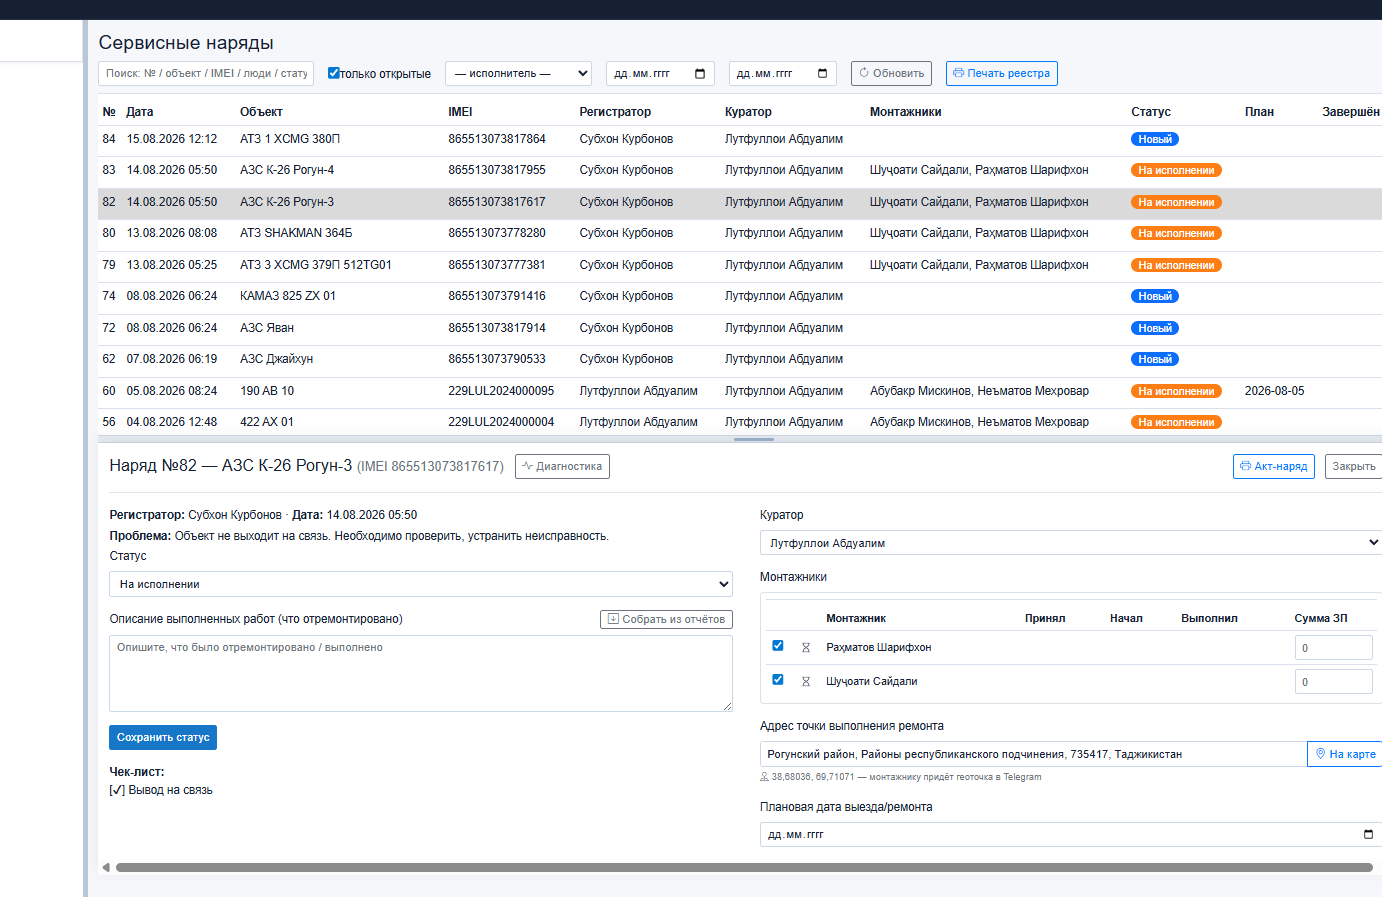Select row 80 АТЗ SHAKMAN 364Б
1382x897 pixels.
(x=740, y=234)
